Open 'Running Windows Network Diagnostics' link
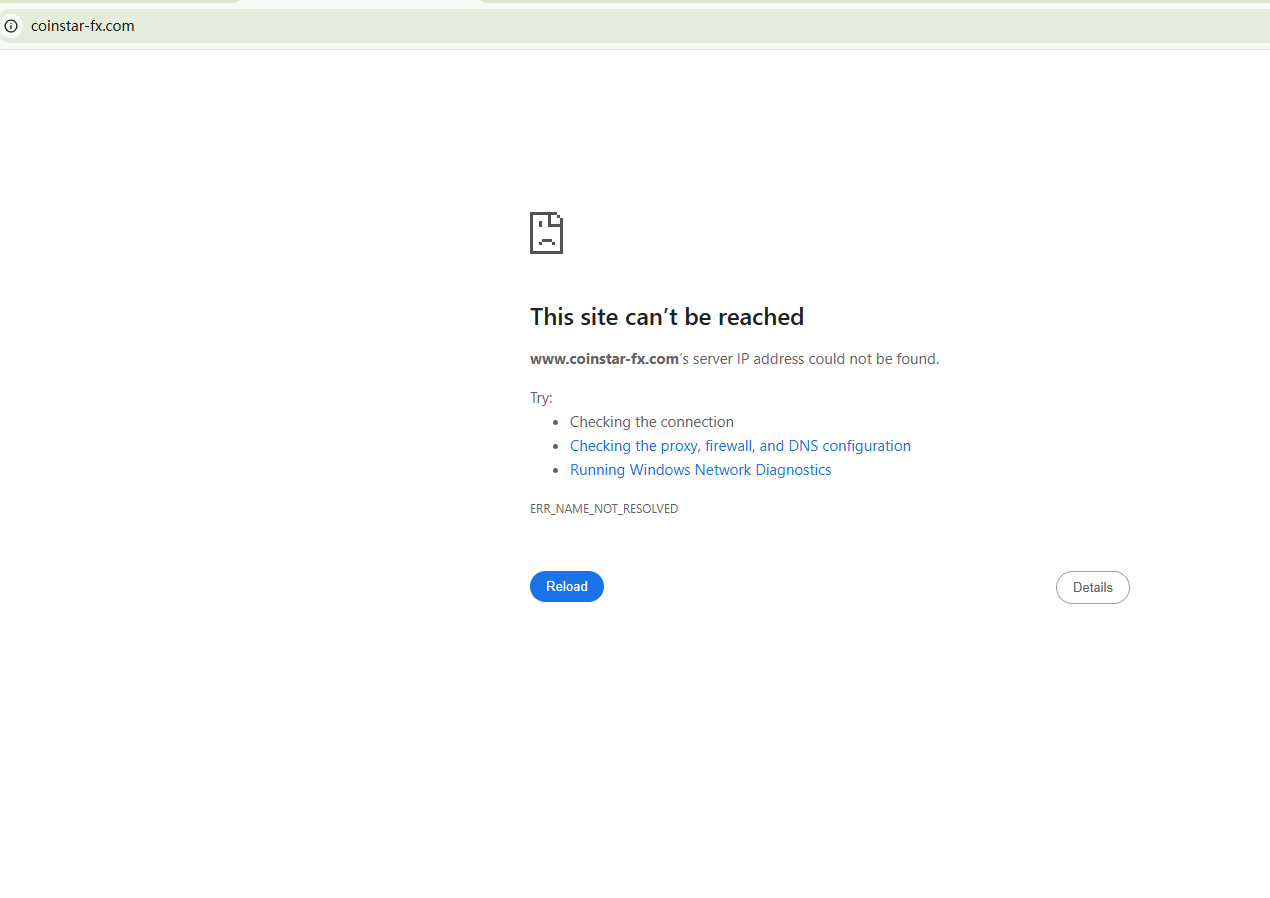This screenshot has width=1270, height=898. 700,470
